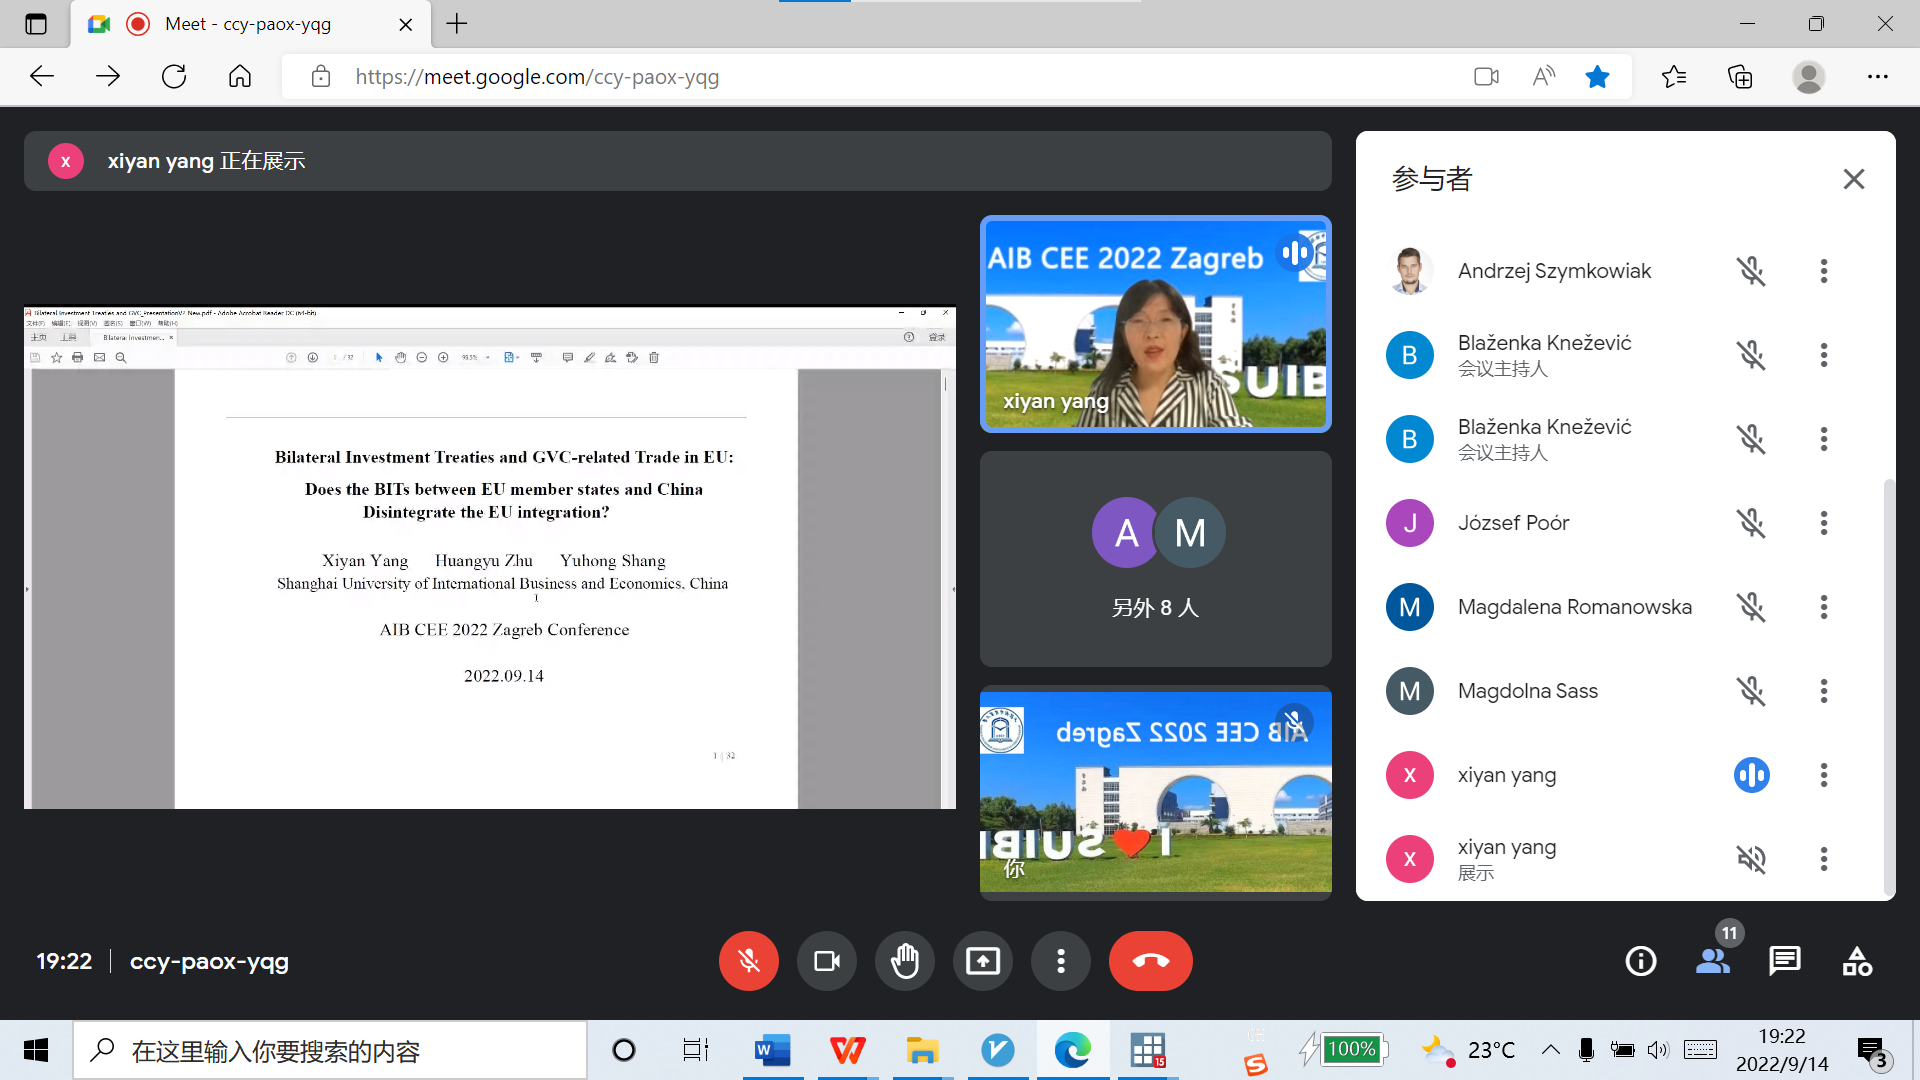Hang up the red call button
The height and width of the screenshot is (1080, 1920).
coord(1150,961)
